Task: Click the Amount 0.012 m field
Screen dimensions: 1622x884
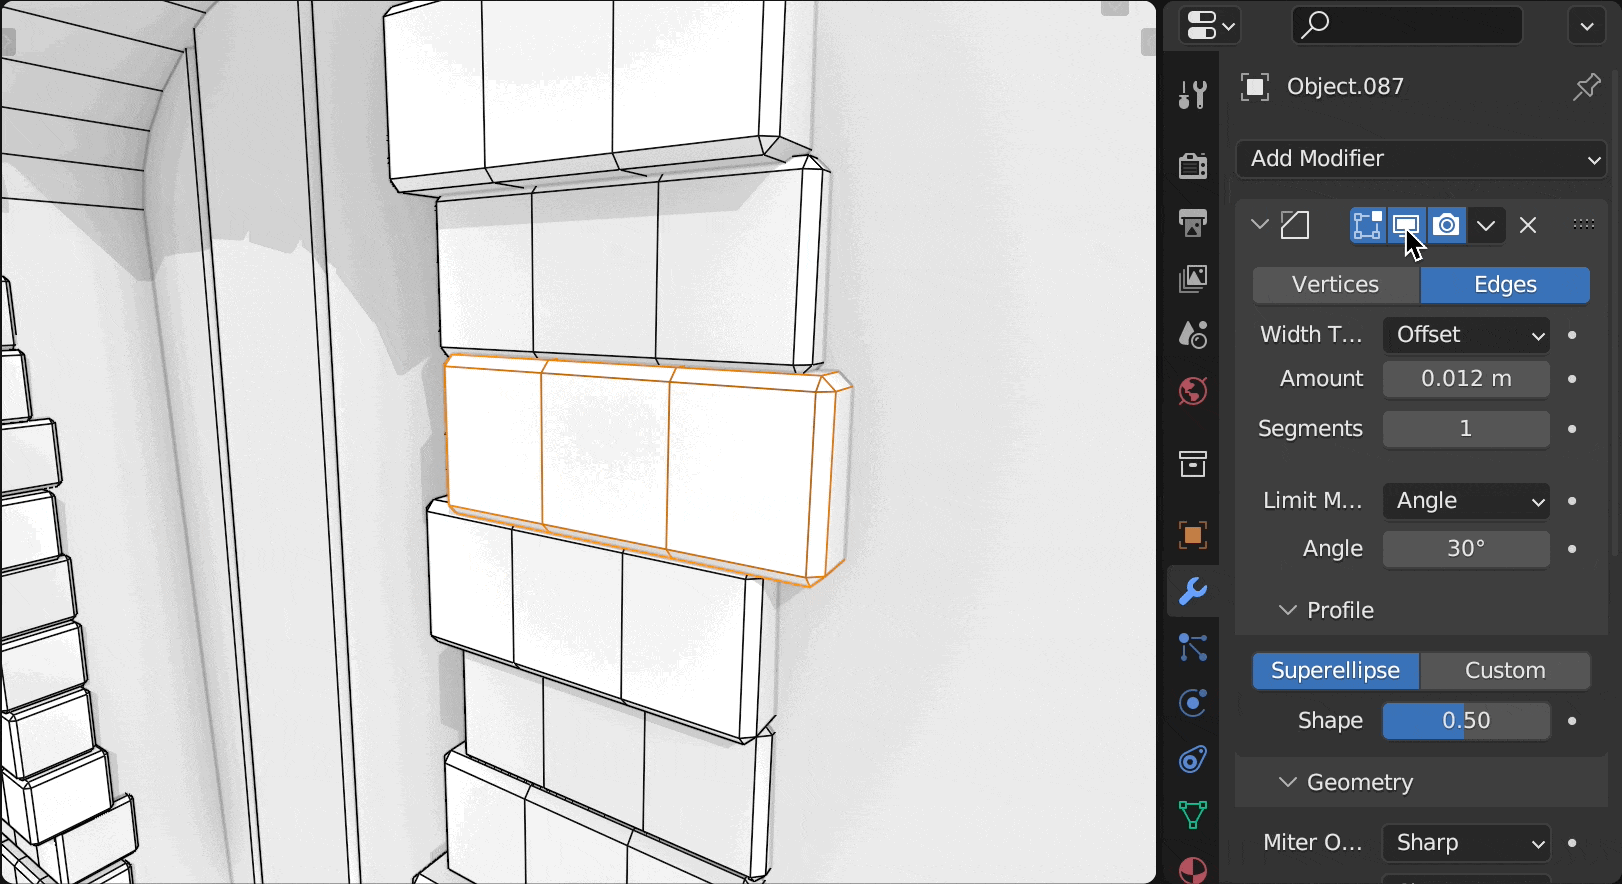Action: [x=1466, y=379]
